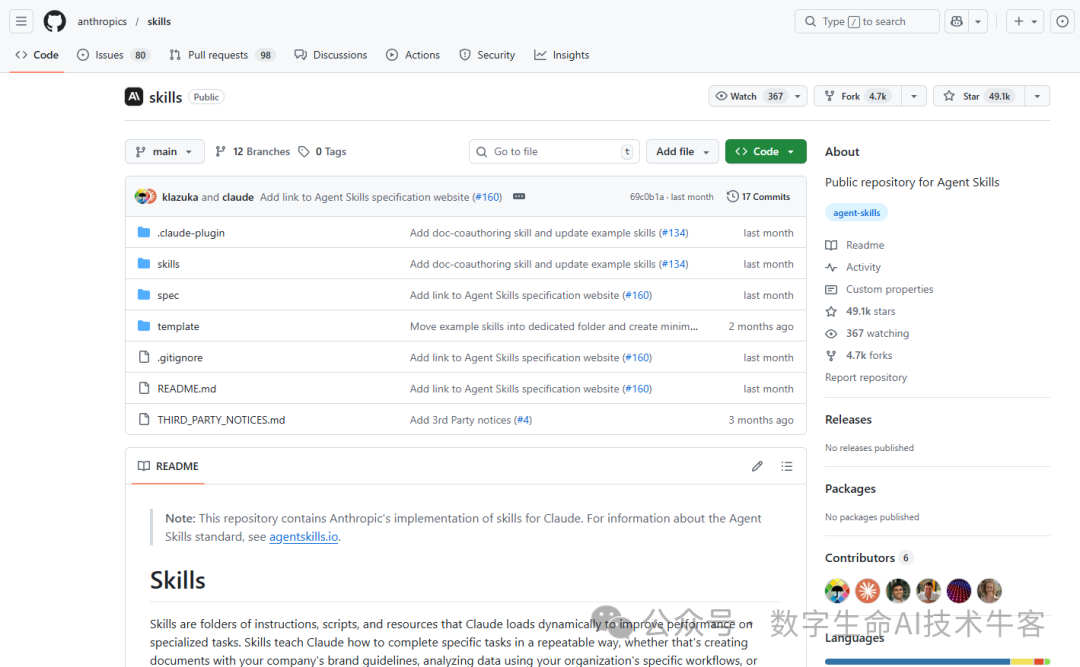This screenshot has width=1080, height=667.
Task: Open the README outline list icon
Action: coord(787,466)
